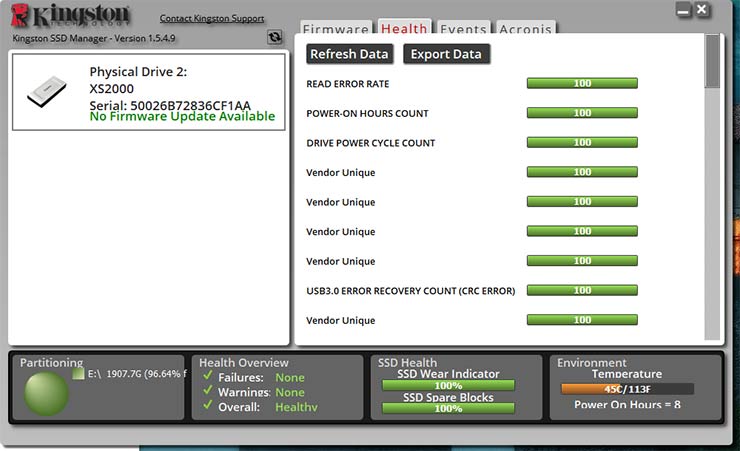The image size is (740, 451).
Task: Click the Overall health green checkmark
Action: click(207, 408)
